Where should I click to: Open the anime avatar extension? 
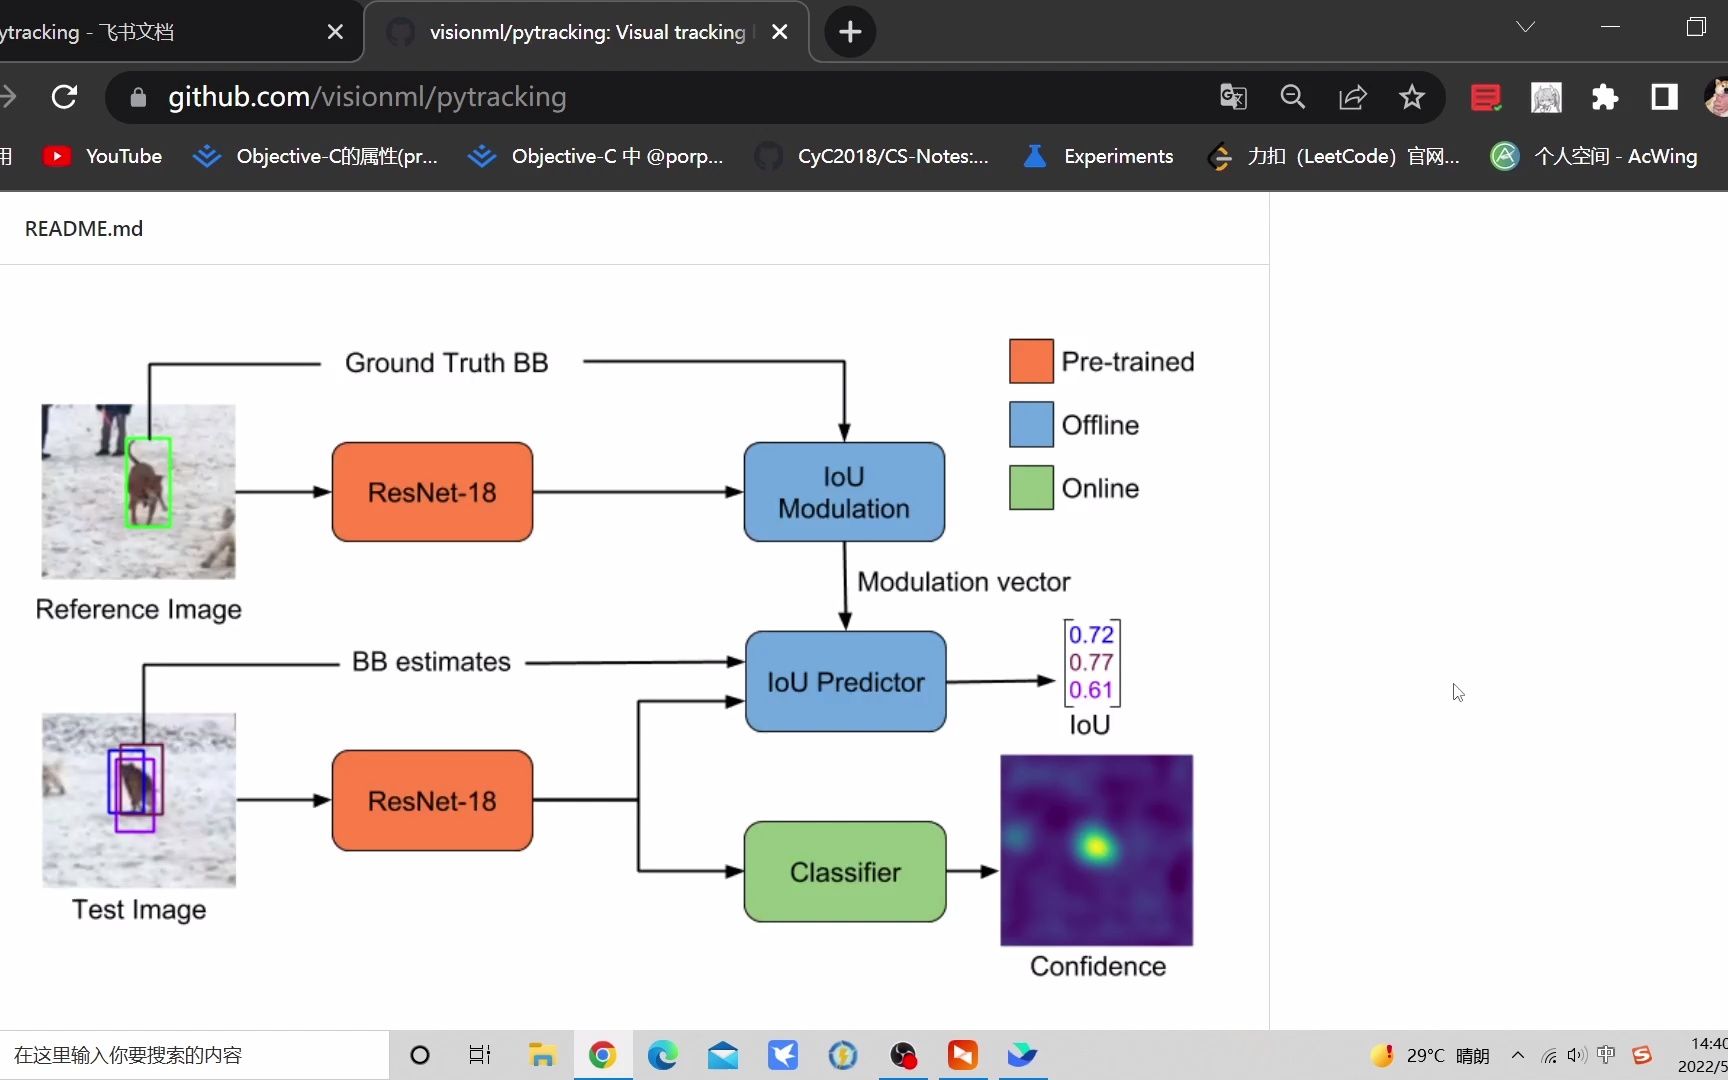[x=1546, y=97]
